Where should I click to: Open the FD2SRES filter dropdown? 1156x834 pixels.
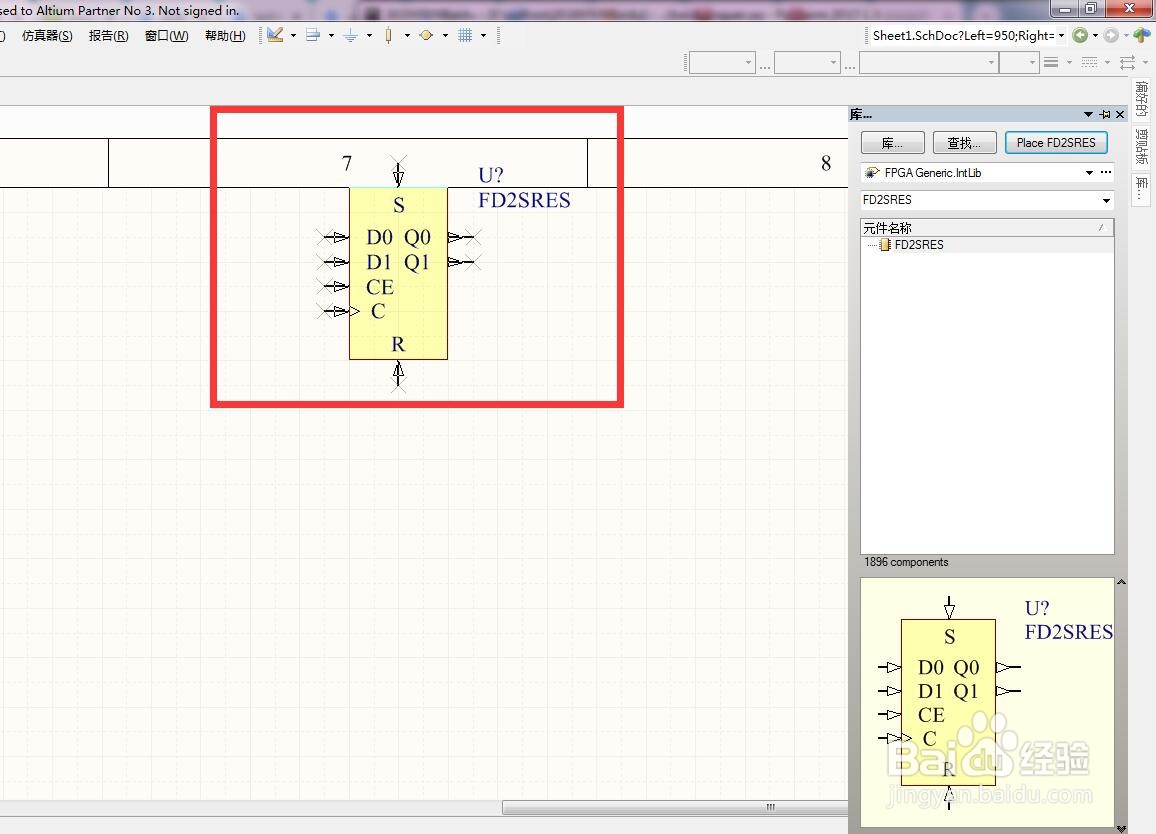click(1106, 200)
